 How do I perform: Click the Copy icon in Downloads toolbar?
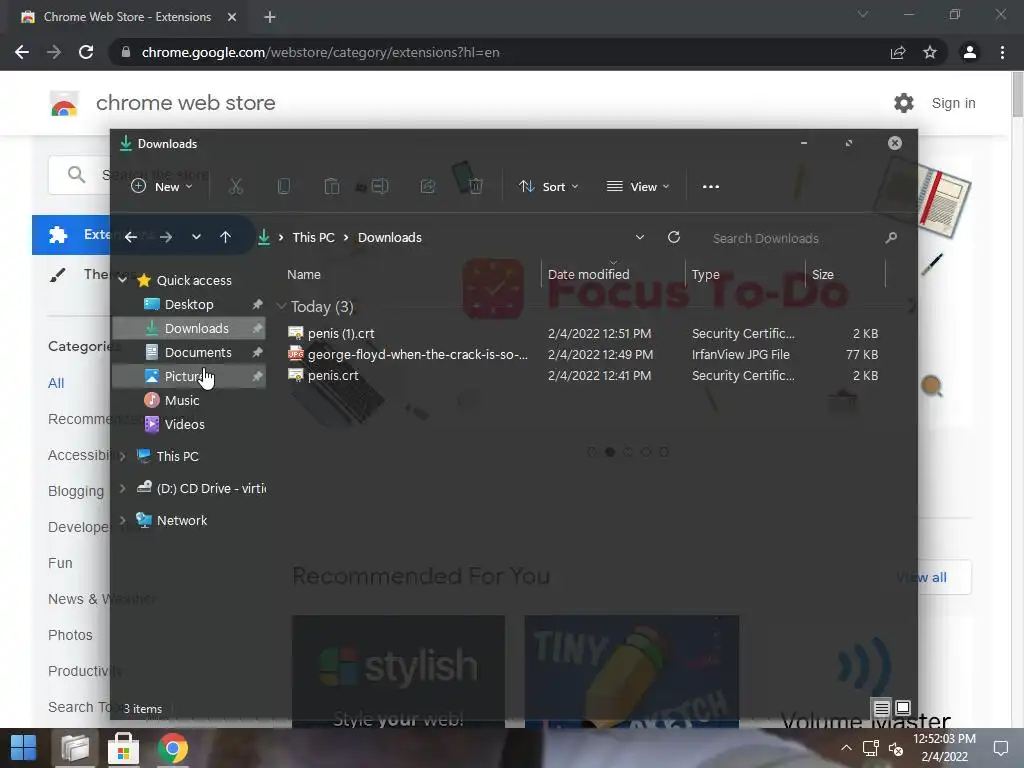point(283,187)
